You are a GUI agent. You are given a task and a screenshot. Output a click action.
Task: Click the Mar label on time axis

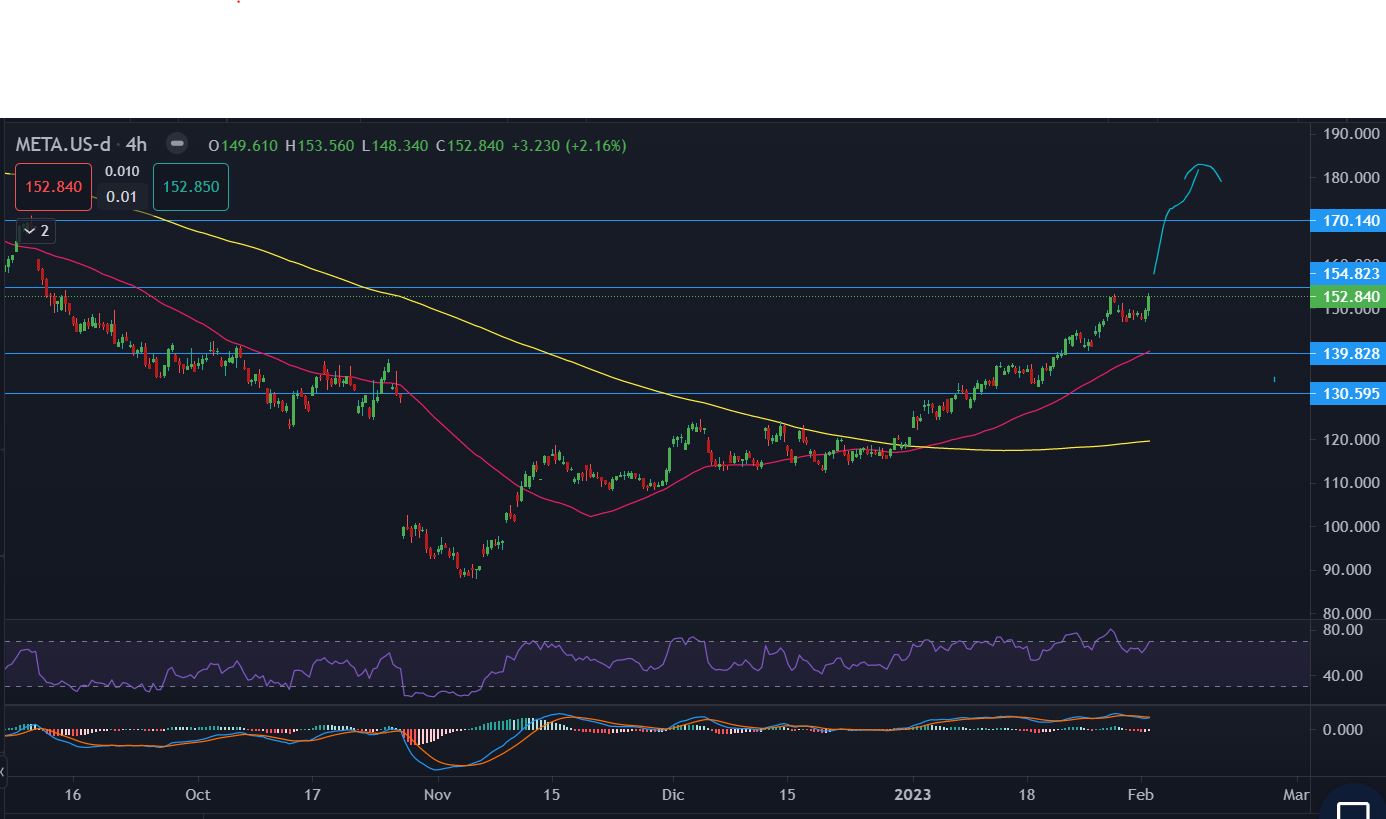(x=1295, y=795)
